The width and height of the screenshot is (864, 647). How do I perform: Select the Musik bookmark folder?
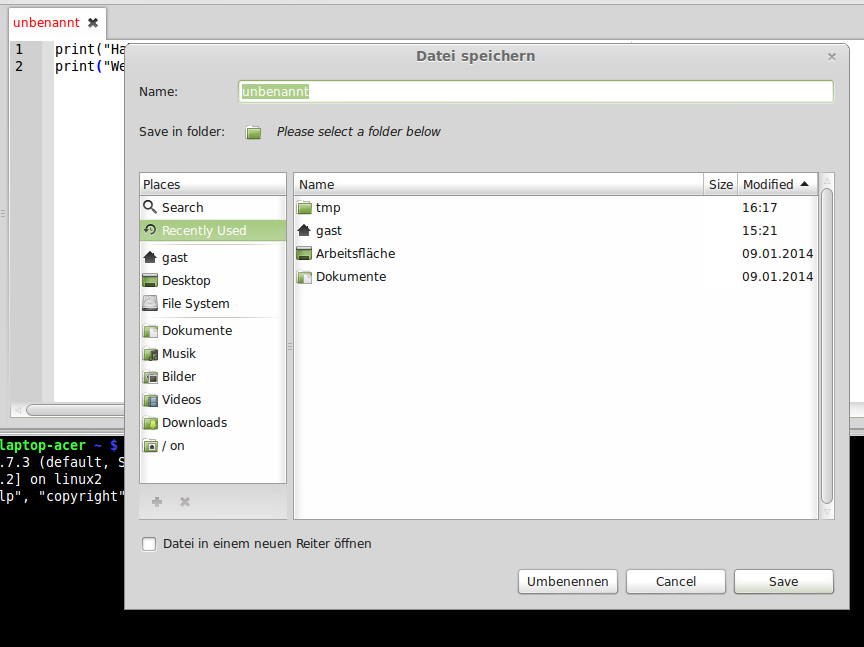(x=178, y=353)
